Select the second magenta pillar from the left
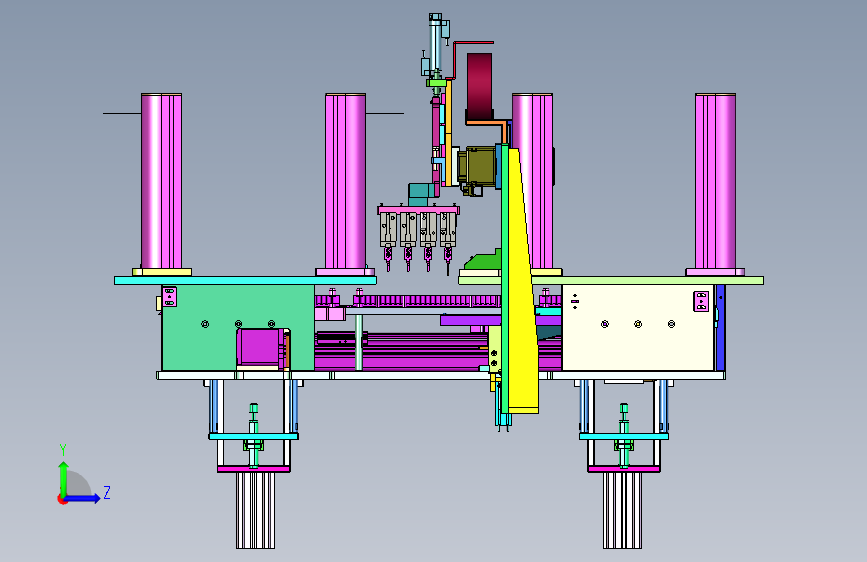 click(x=346, y=181)
